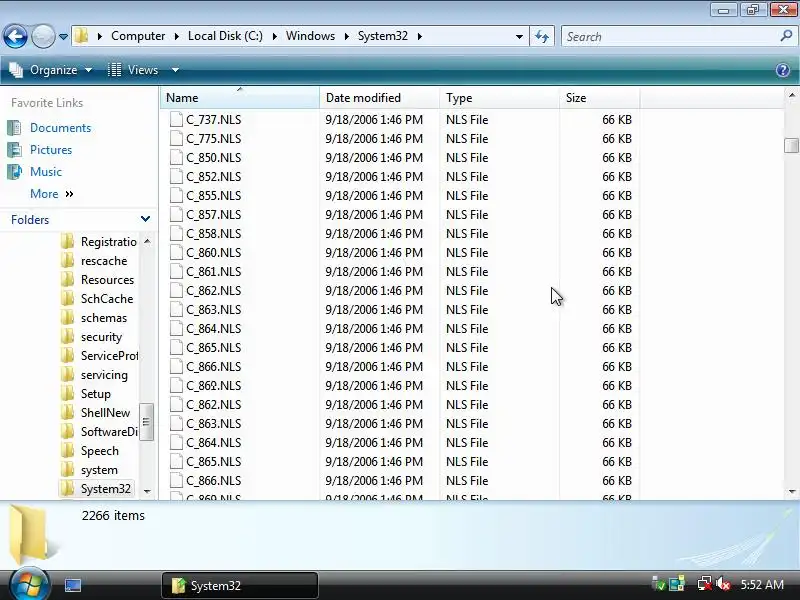Expand the arrow after Windows breadcrumb
800x600 pixels.
[346, 36]
